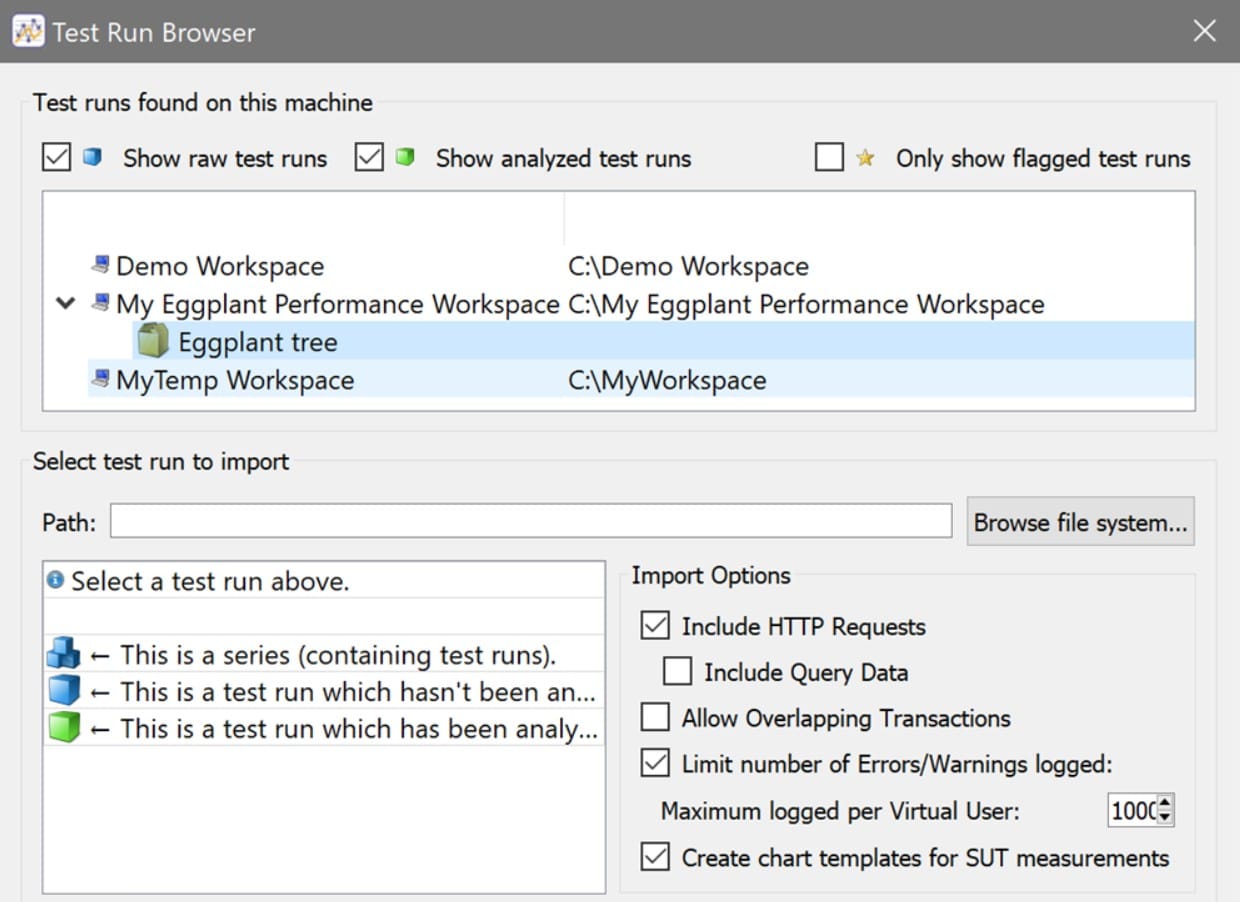The image size is (1240, 902).
Task: Close the Test Run Browser dialog
Action: tap(1204, 31)
